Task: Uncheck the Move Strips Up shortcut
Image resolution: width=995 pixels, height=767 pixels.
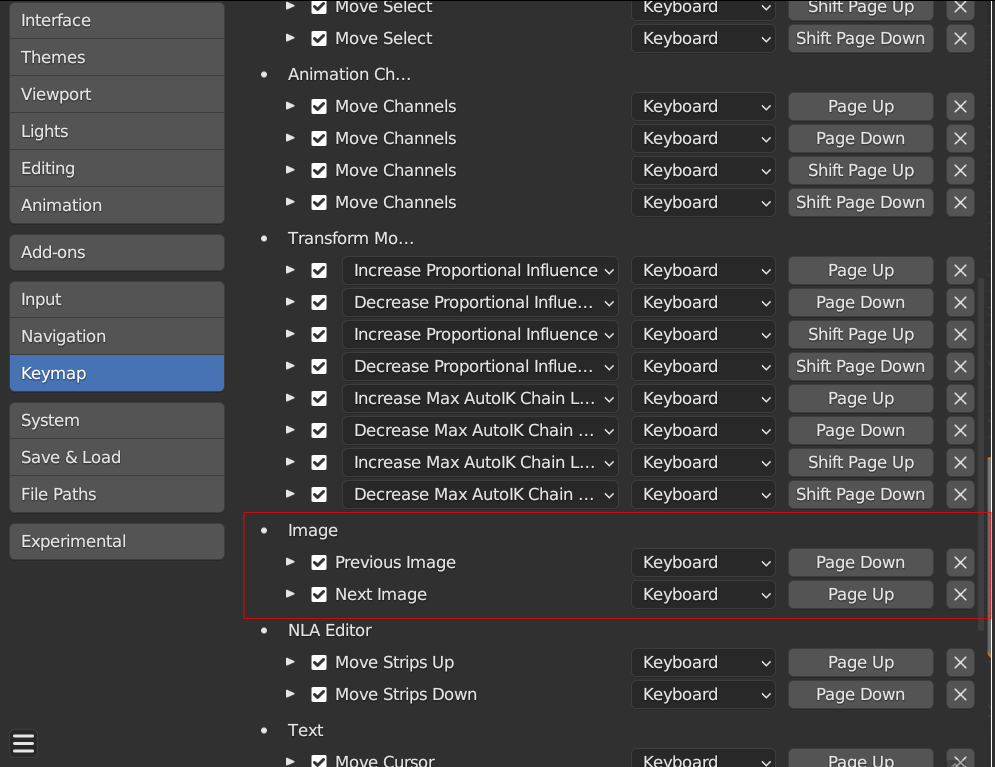Action: tap(318, 662)
